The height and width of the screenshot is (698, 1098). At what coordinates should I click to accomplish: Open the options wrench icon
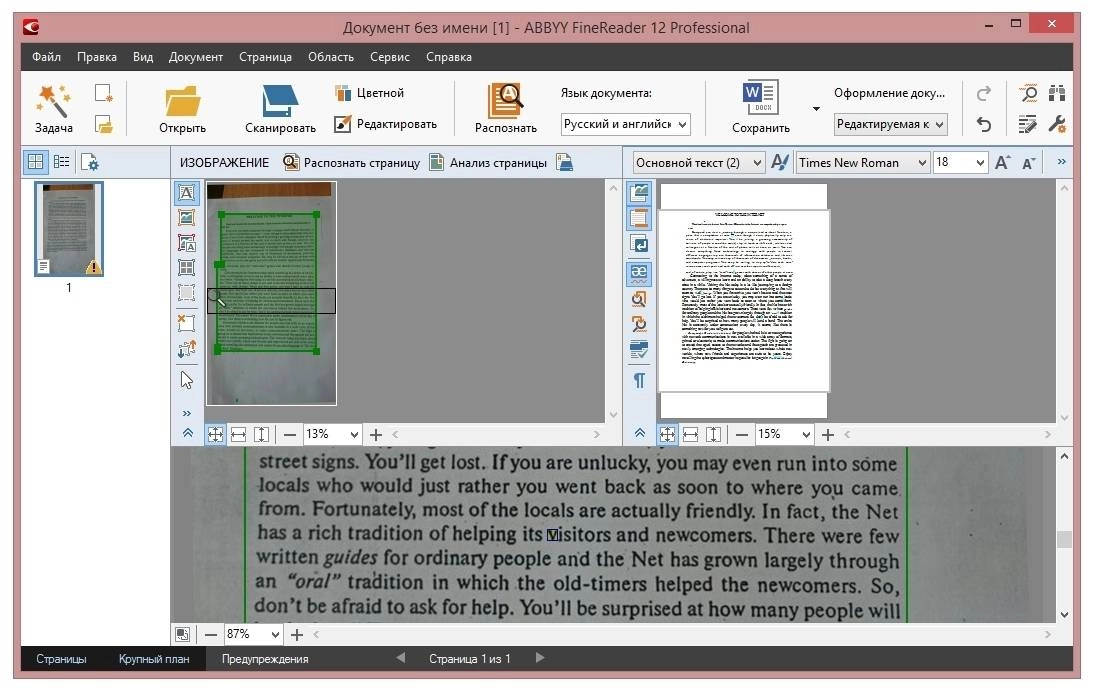(x=1057, y=124)
